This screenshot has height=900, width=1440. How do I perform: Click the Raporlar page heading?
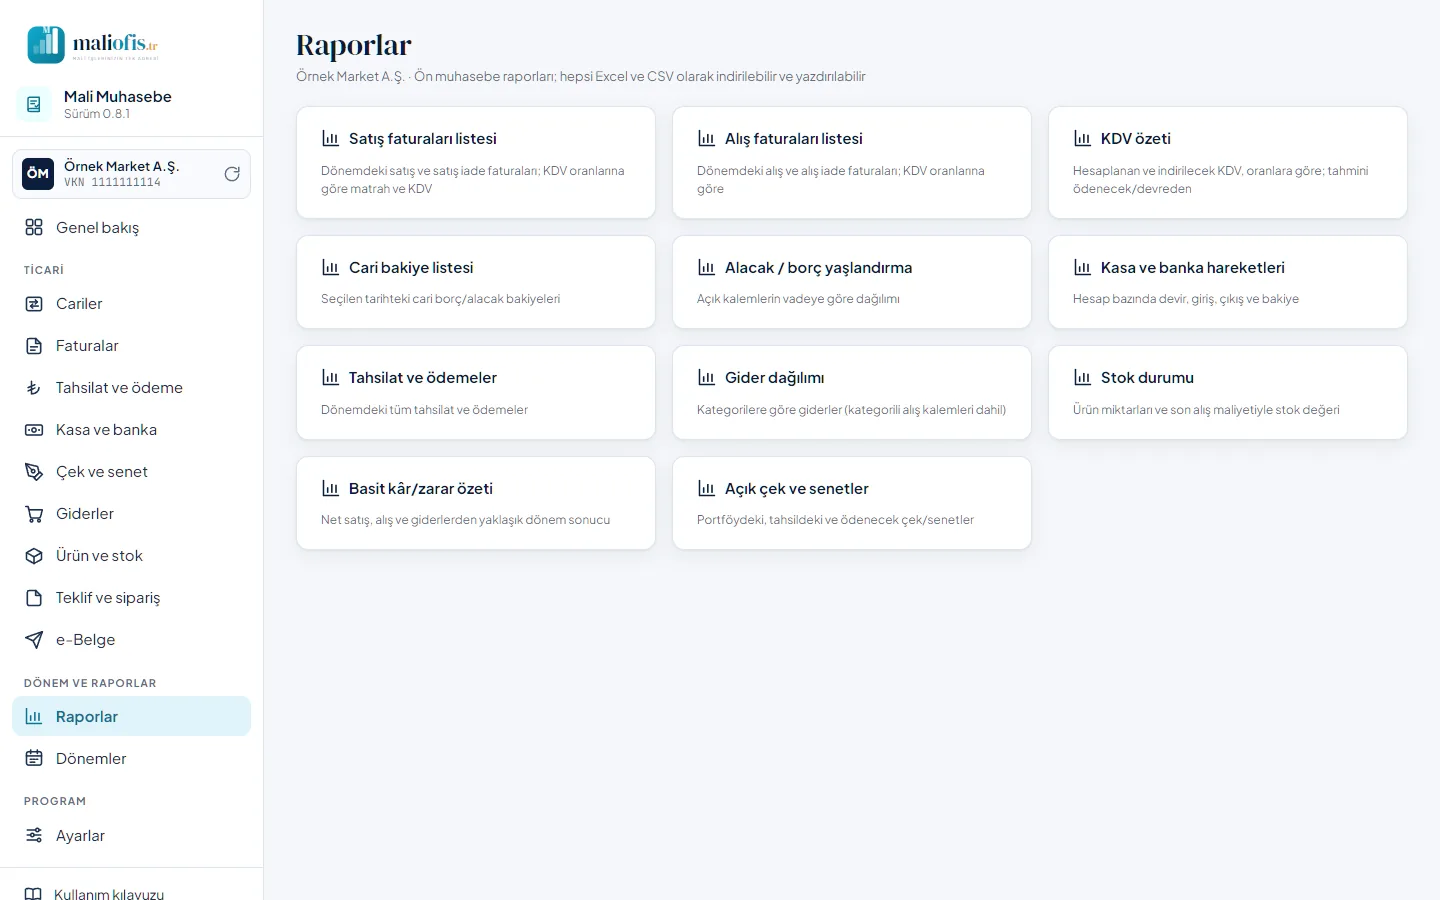(x=354, y=45)
